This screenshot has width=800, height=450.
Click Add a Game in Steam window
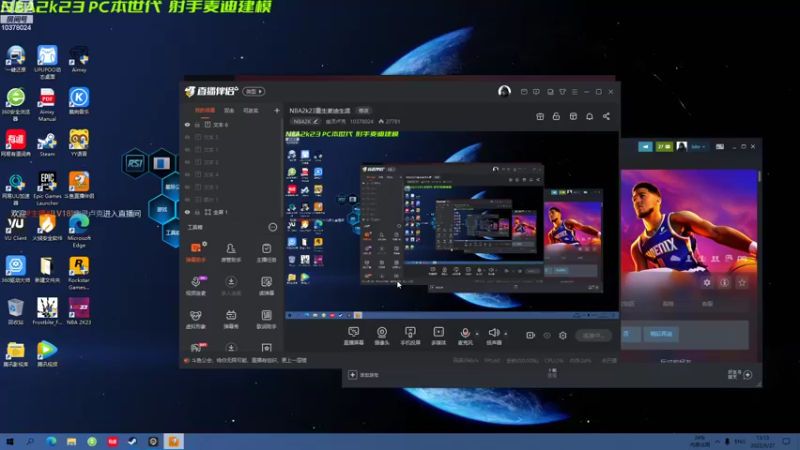click(x=365, y=375)
